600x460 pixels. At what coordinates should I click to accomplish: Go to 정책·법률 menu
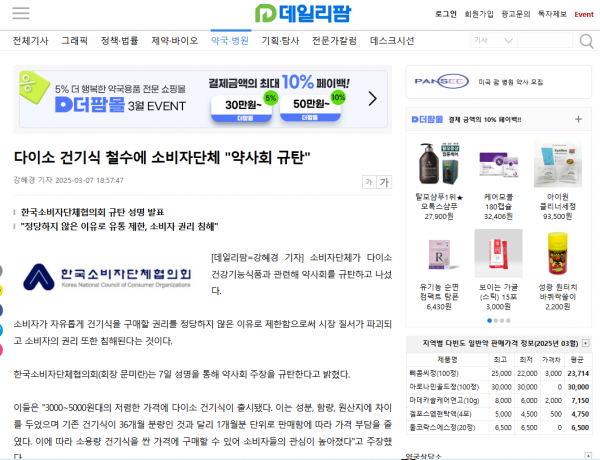point(119,41)
